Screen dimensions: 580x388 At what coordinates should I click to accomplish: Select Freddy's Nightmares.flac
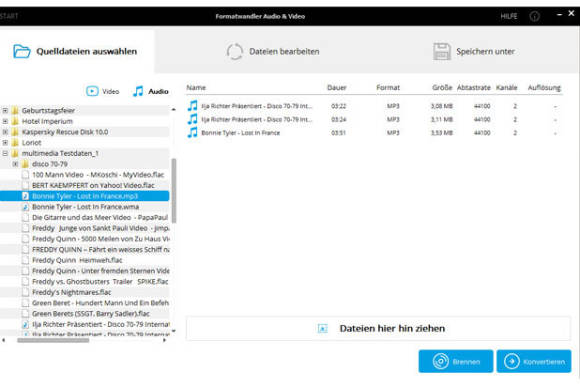pyautogui.click(x=71, y=292)
